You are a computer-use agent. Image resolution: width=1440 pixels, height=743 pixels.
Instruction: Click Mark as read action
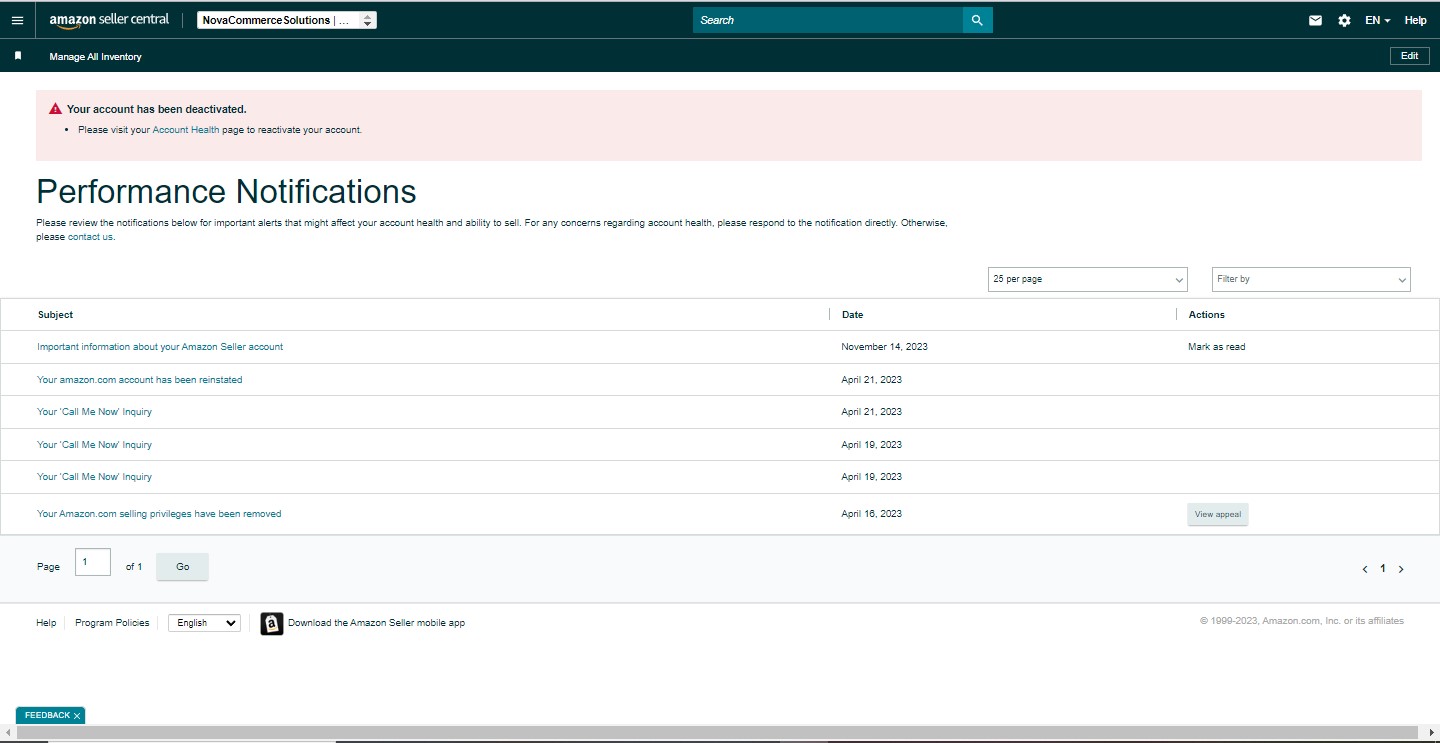(x=1216, y=347)
